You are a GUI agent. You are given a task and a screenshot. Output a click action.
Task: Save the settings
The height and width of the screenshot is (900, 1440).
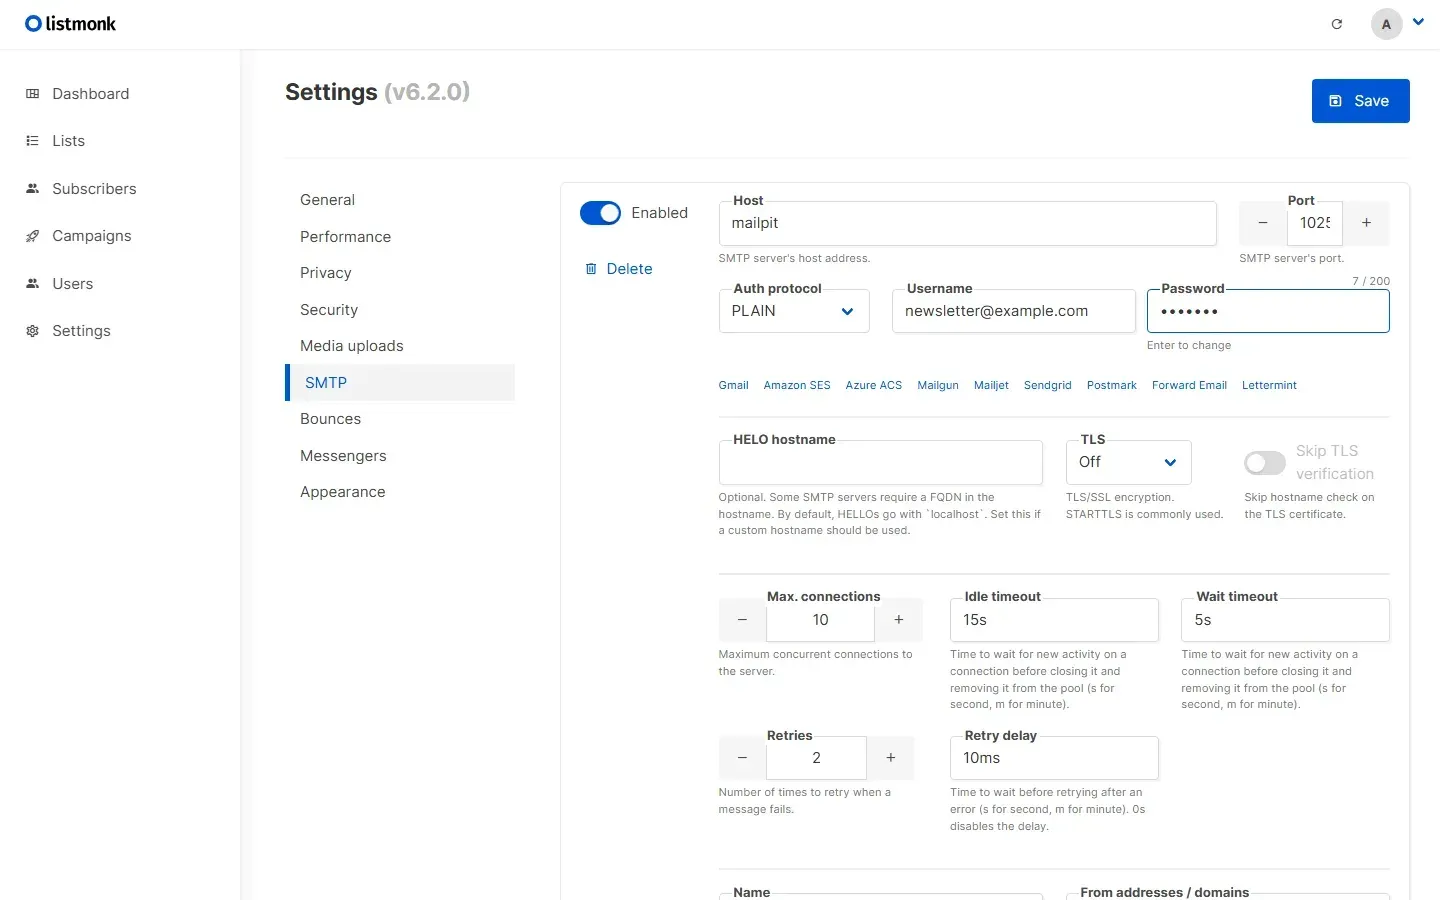tap(1360, 101)
